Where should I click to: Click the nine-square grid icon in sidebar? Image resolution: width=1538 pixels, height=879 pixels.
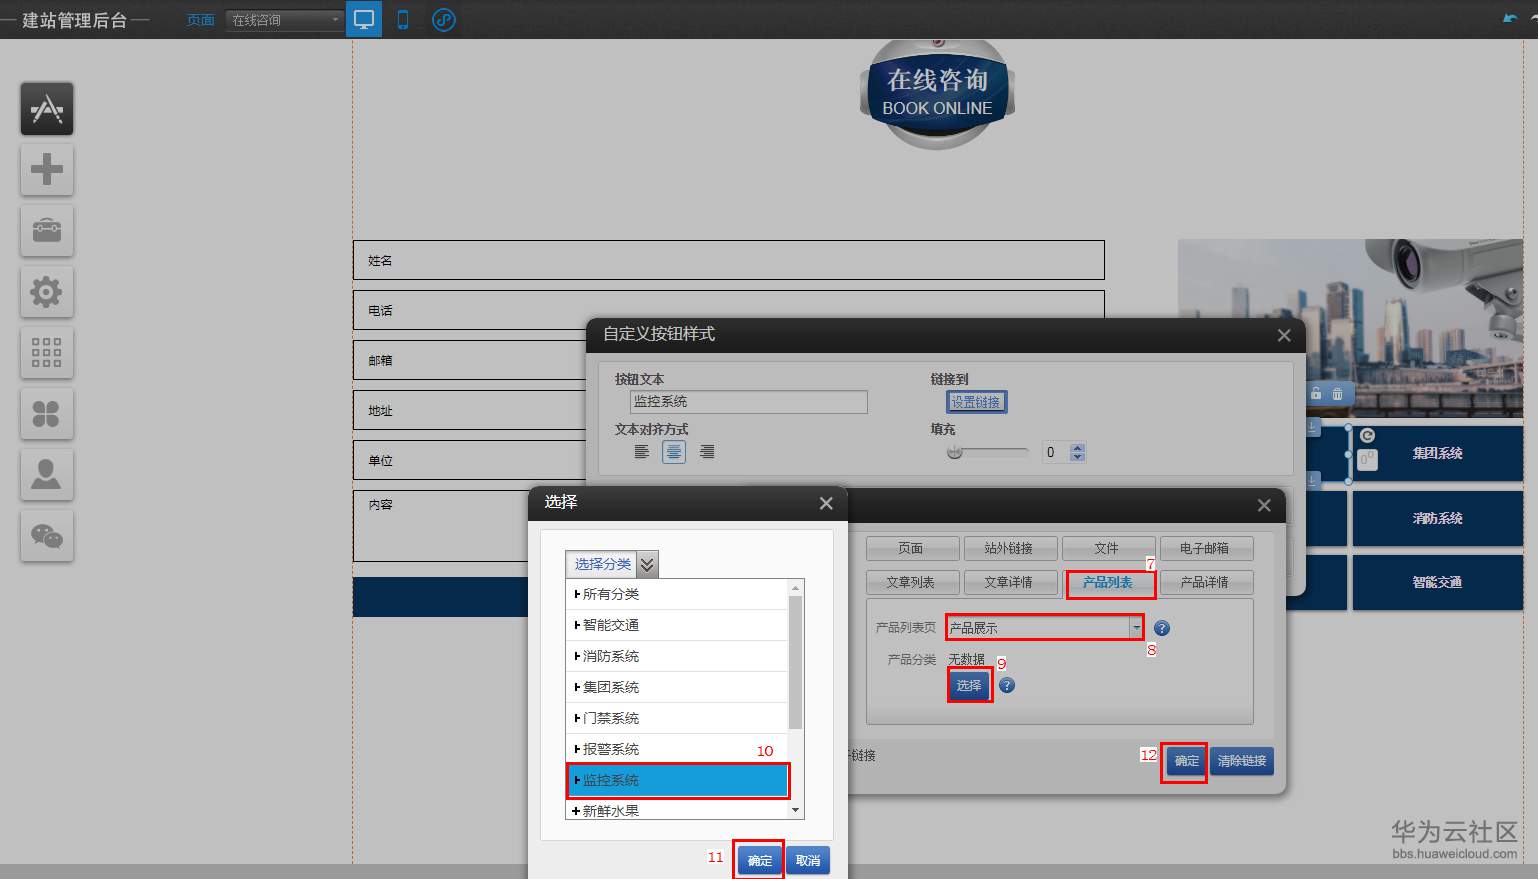pos(47,352)
